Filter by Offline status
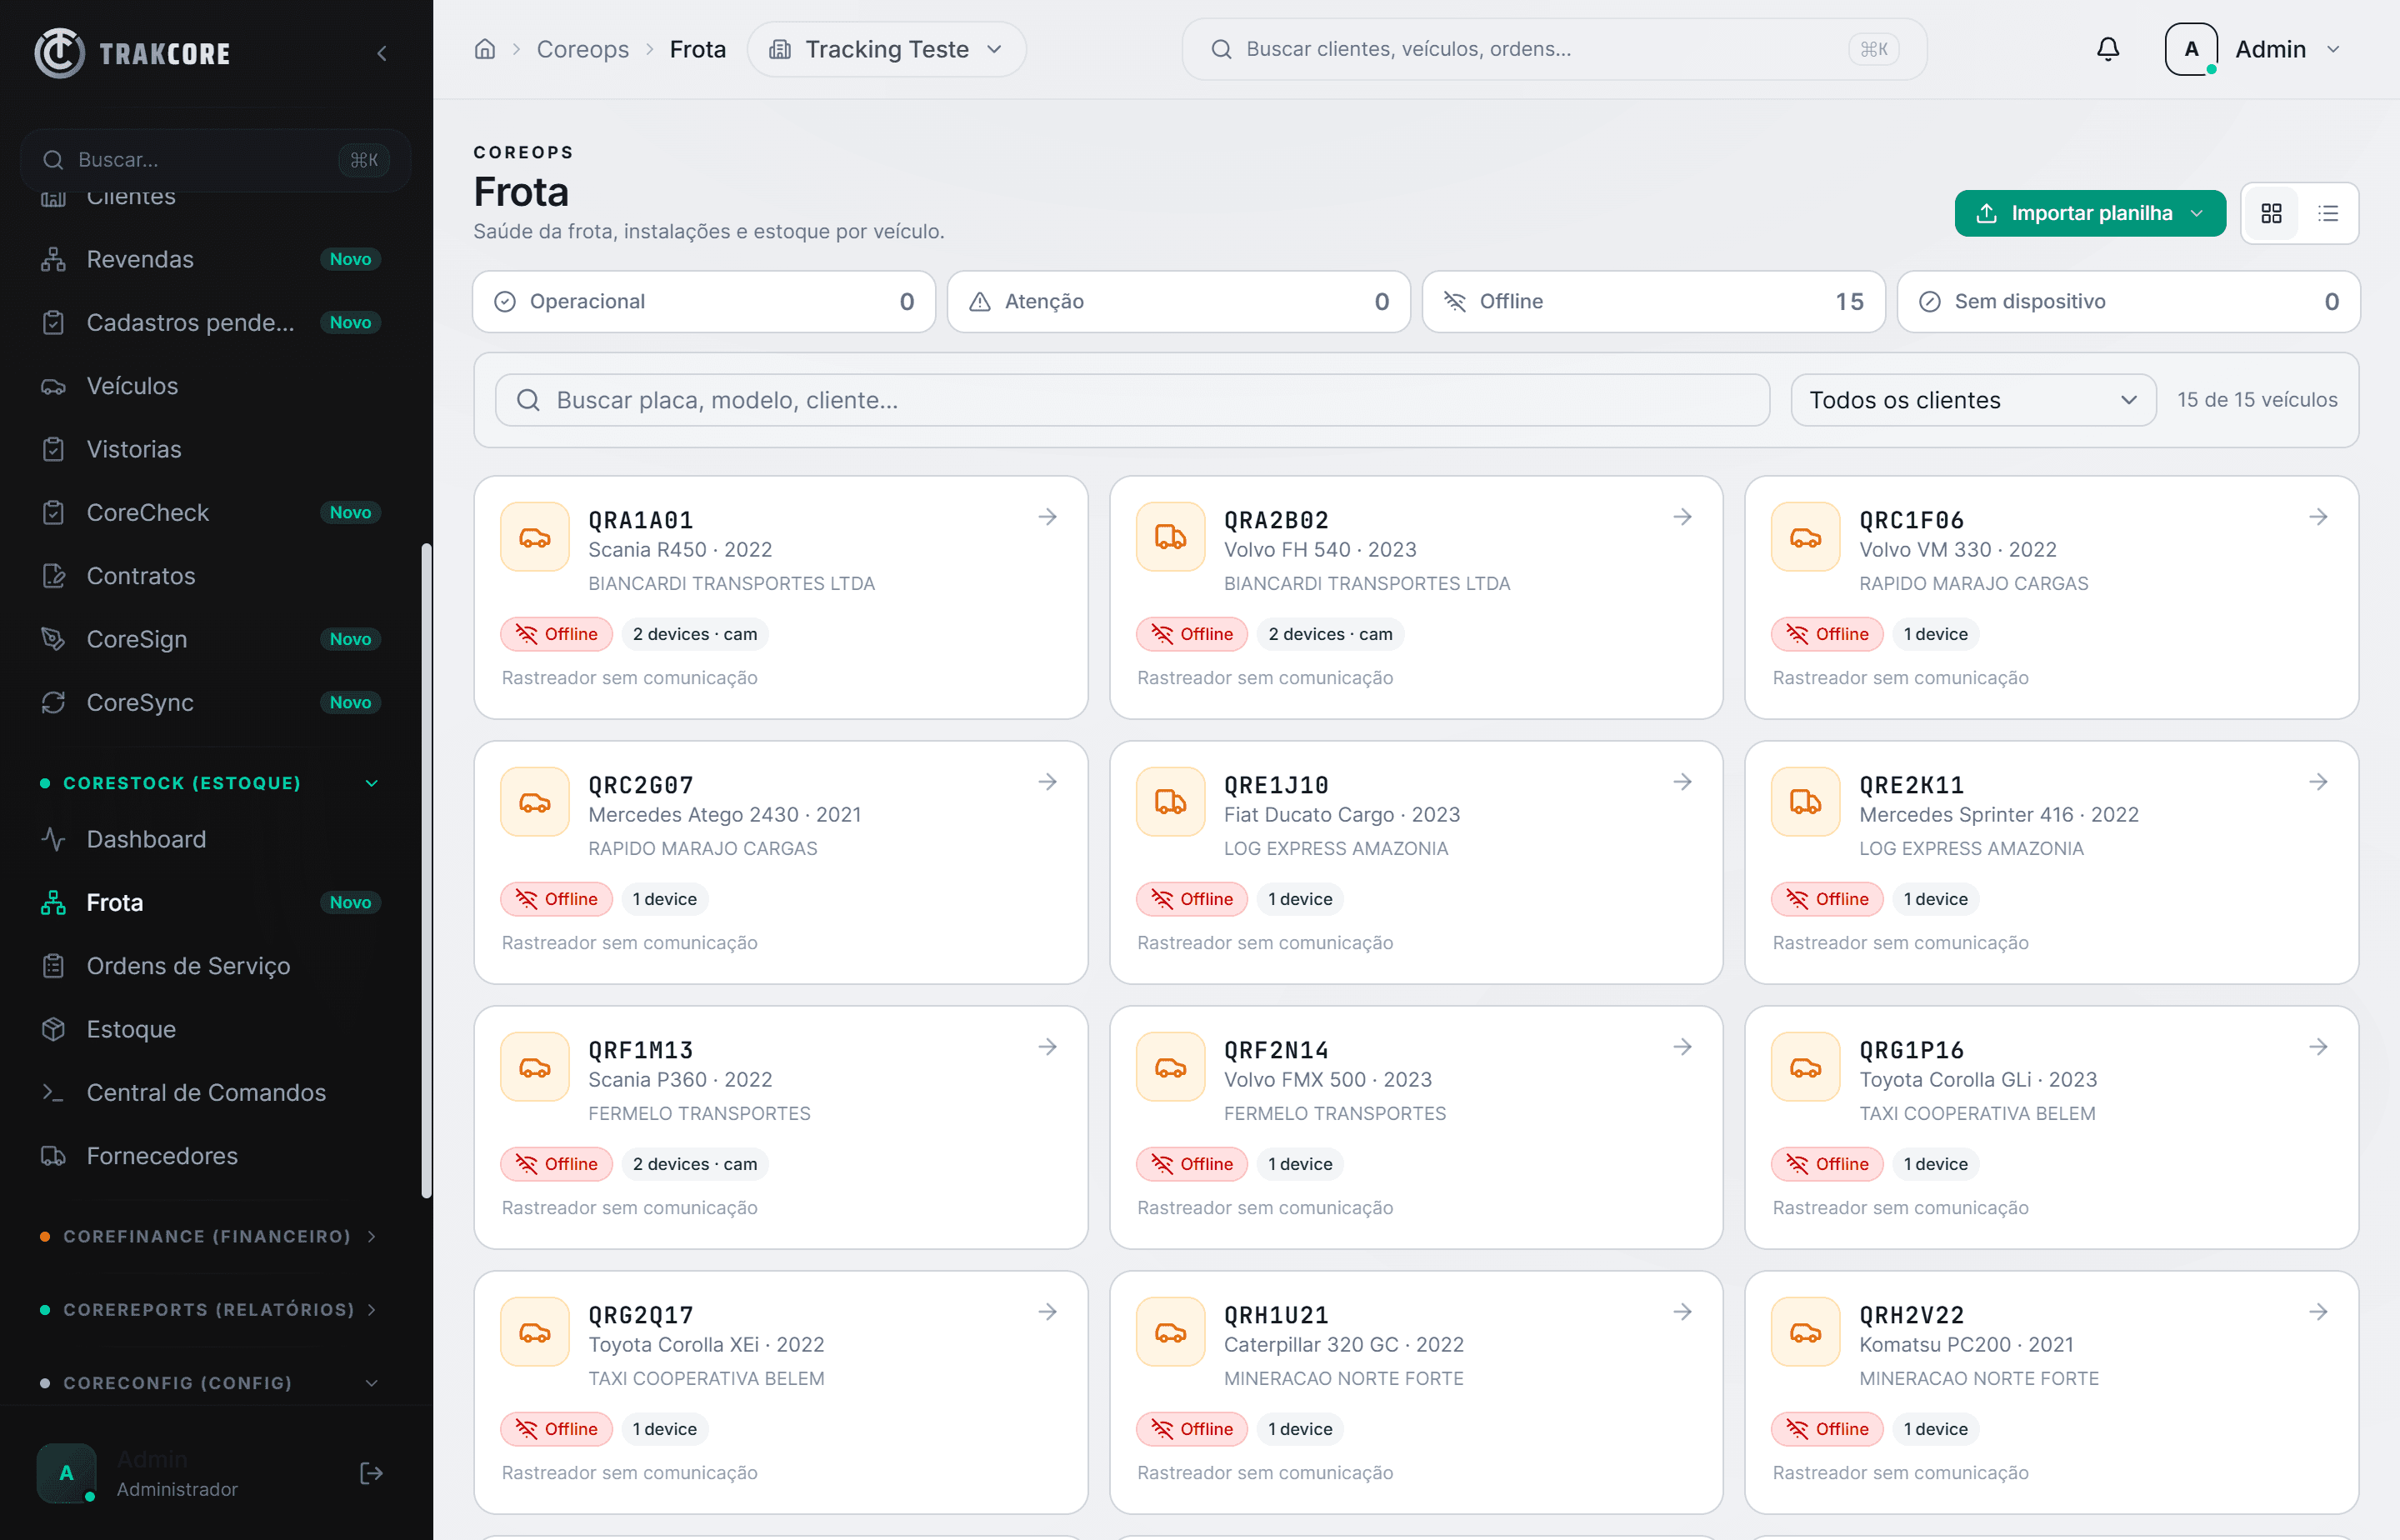Screen dimensions: 2400x1540 pos(1654,302)
